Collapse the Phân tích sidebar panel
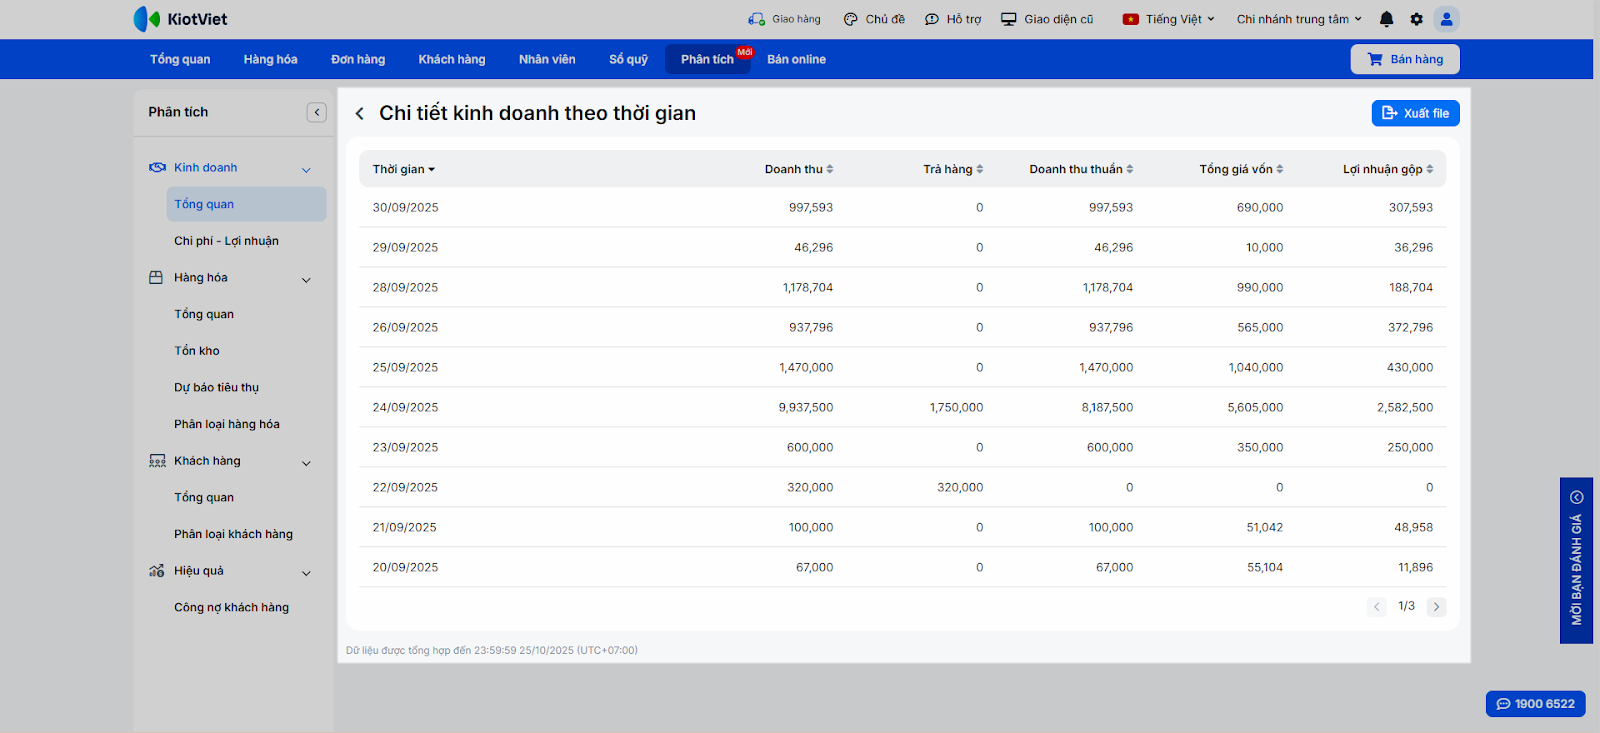 316,112
